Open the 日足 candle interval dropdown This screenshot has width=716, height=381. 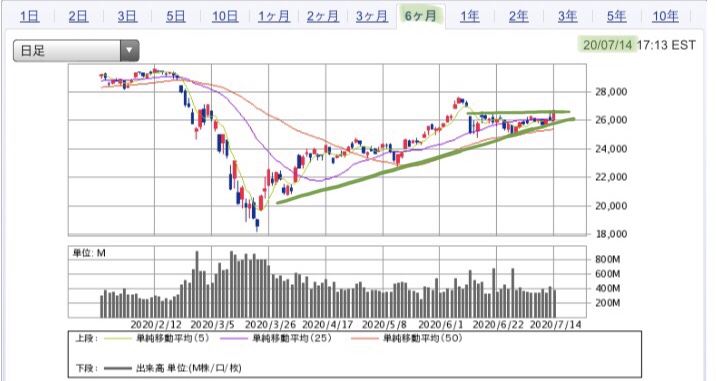coord(76,50)
